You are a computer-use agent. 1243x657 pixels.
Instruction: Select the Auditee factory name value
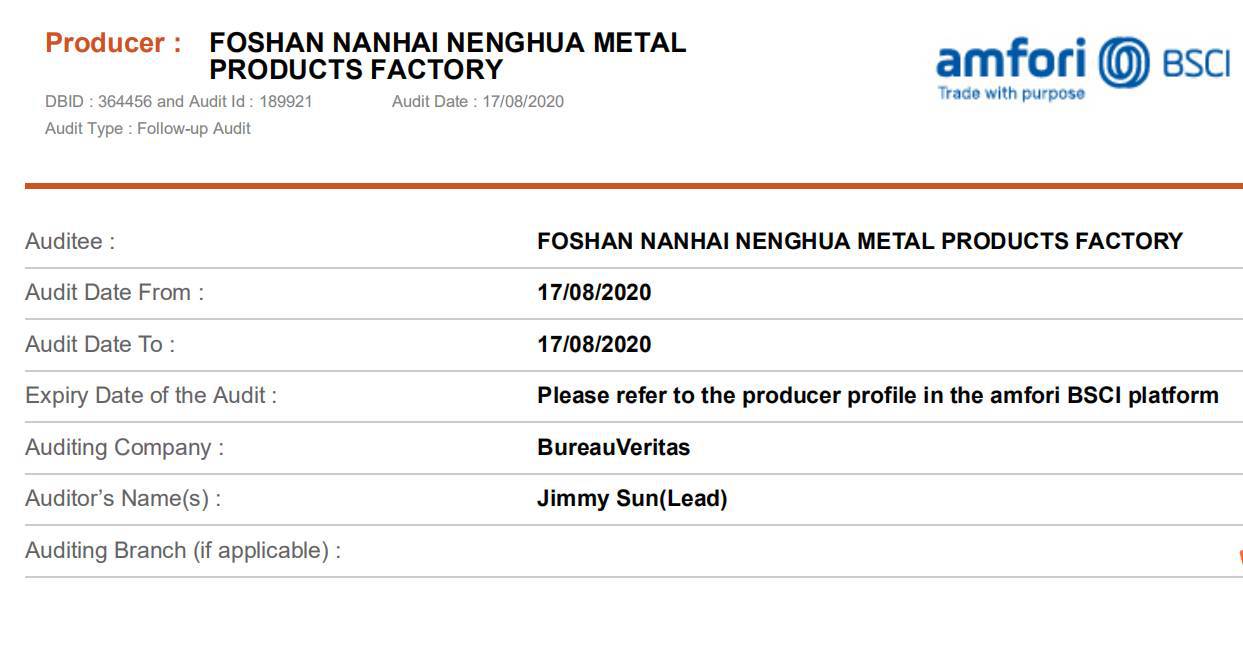[859, 241]
